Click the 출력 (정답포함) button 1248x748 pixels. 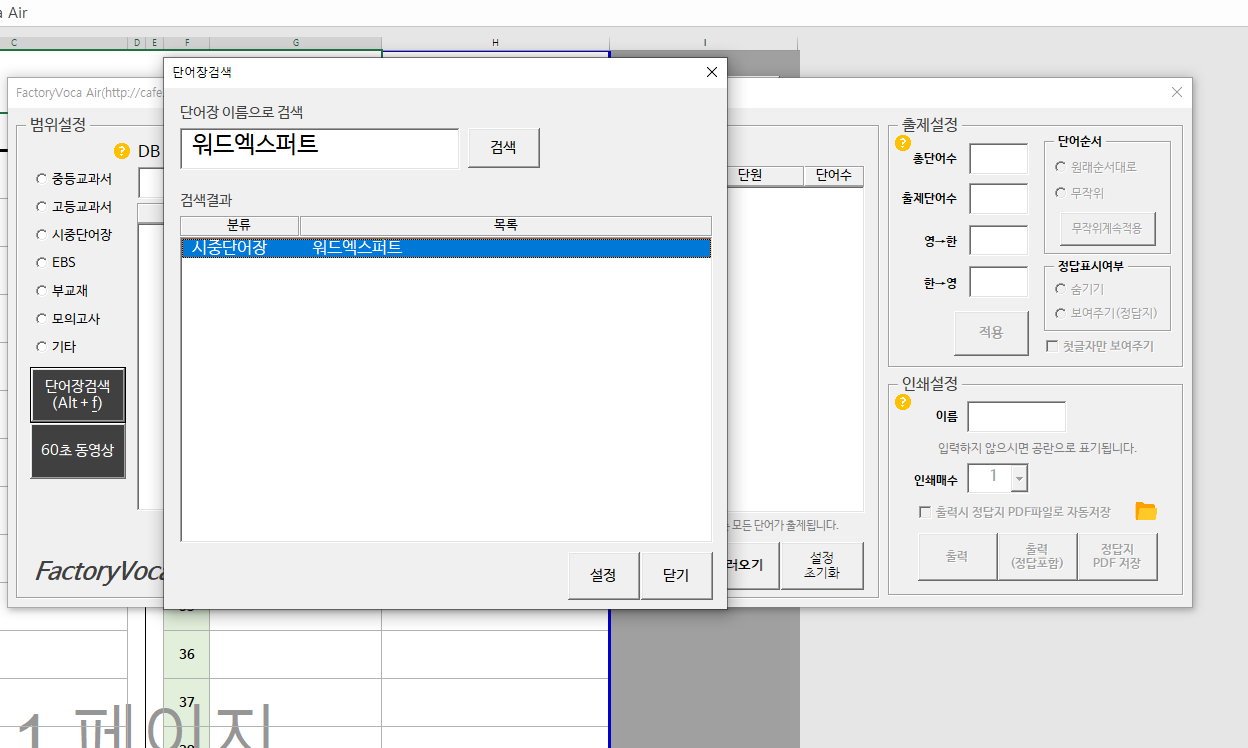coord(1037,557)
